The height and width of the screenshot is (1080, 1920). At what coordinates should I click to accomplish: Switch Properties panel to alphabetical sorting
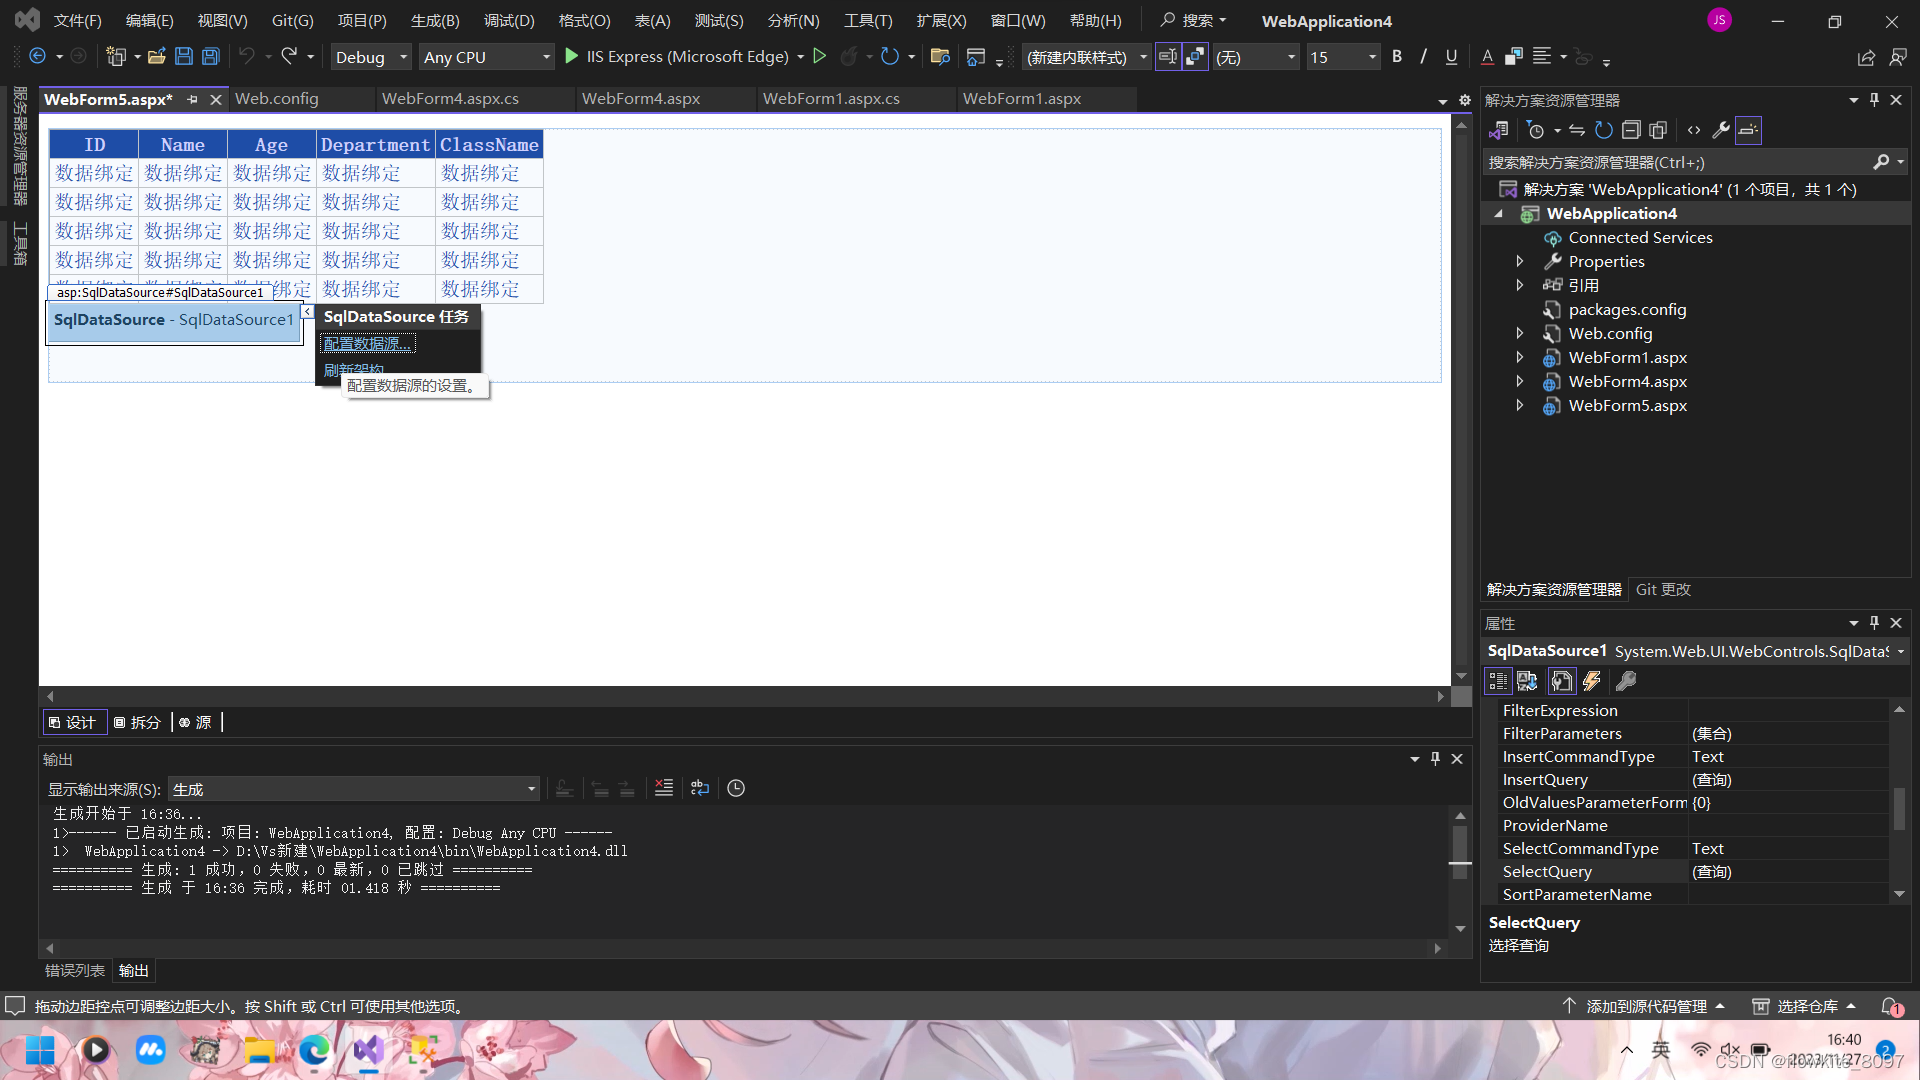pyautogui.click(x=1527, y=681)
